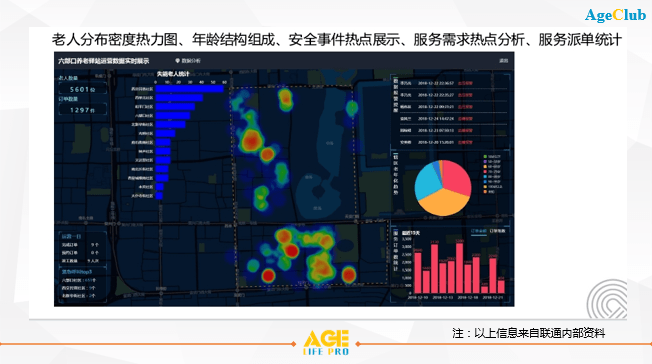Click the longest blue bar in chart
This screenshot has height=364, width=652.
(190, 89)
